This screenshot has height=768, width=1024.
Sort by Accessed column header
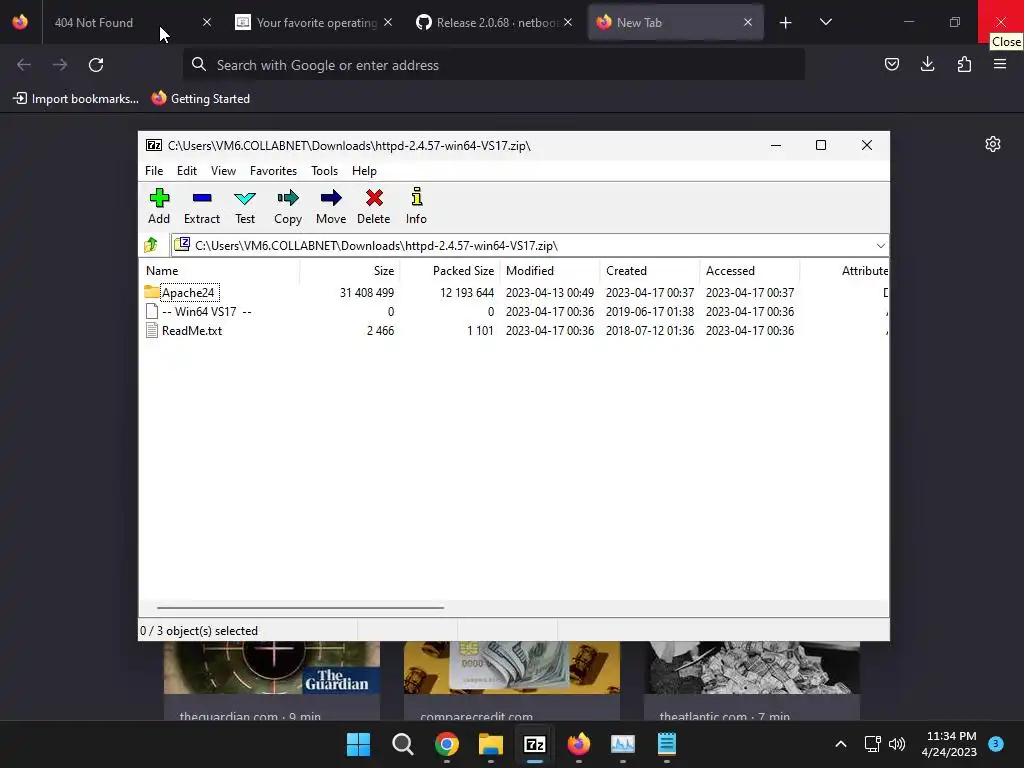[x=750, y=270]
